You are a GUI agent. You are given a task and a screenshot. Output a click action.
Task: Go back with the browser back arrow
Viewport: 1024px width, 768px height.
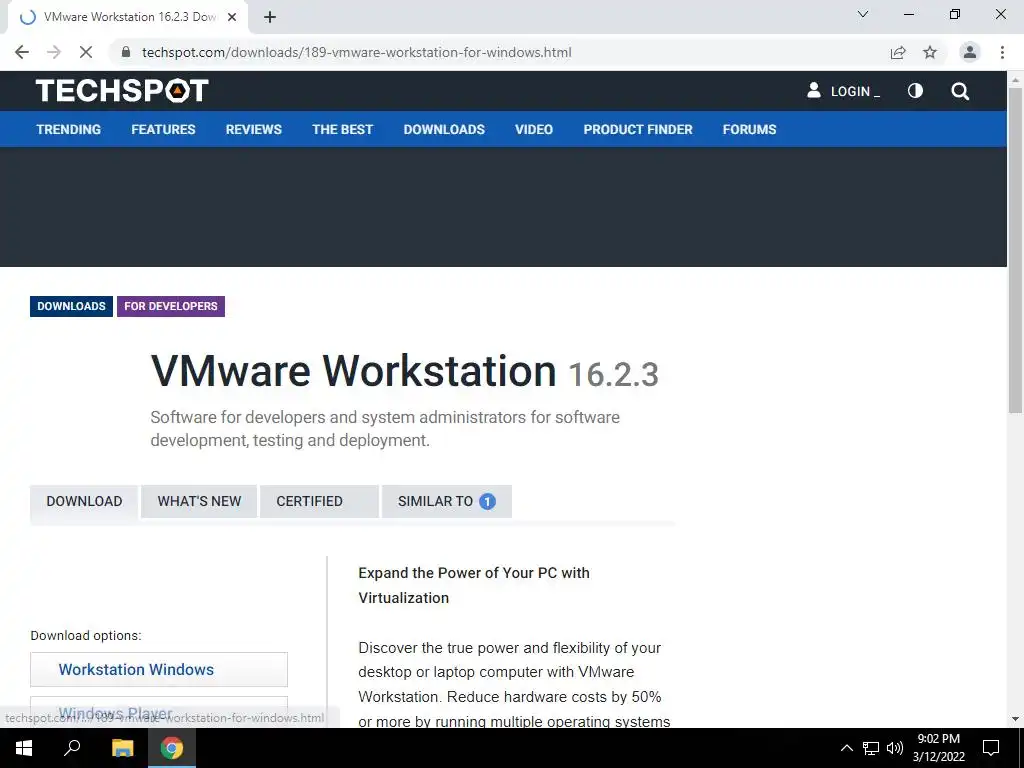[x=22, y=52]
